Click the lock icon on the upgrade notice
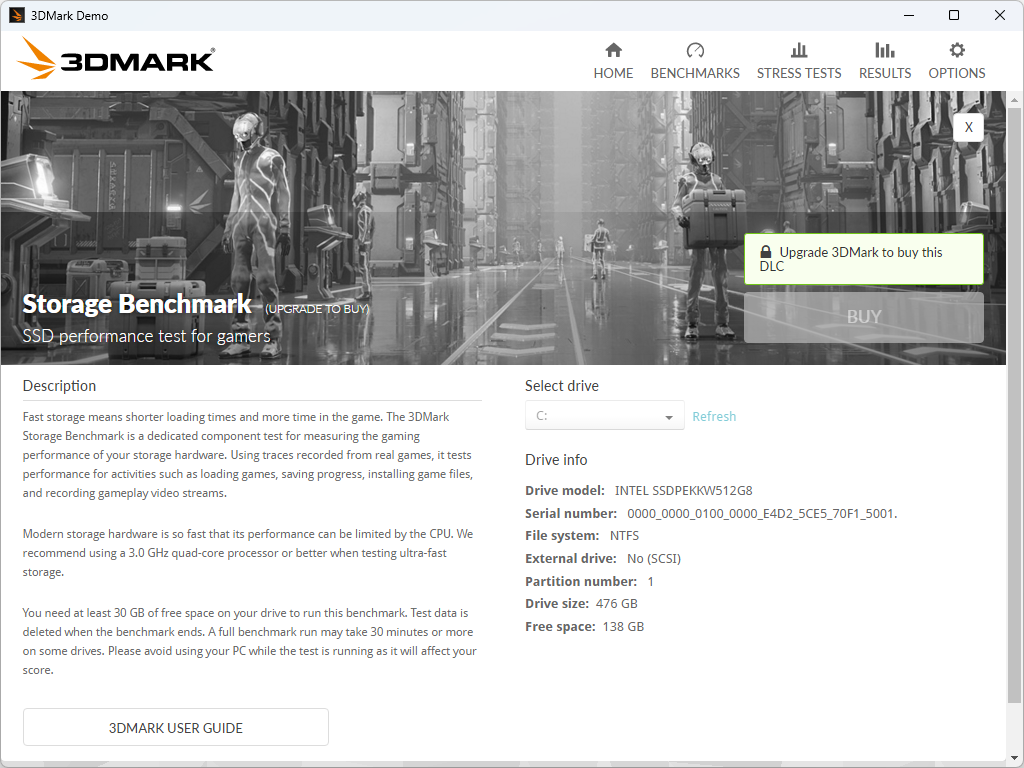 [766, 251]
